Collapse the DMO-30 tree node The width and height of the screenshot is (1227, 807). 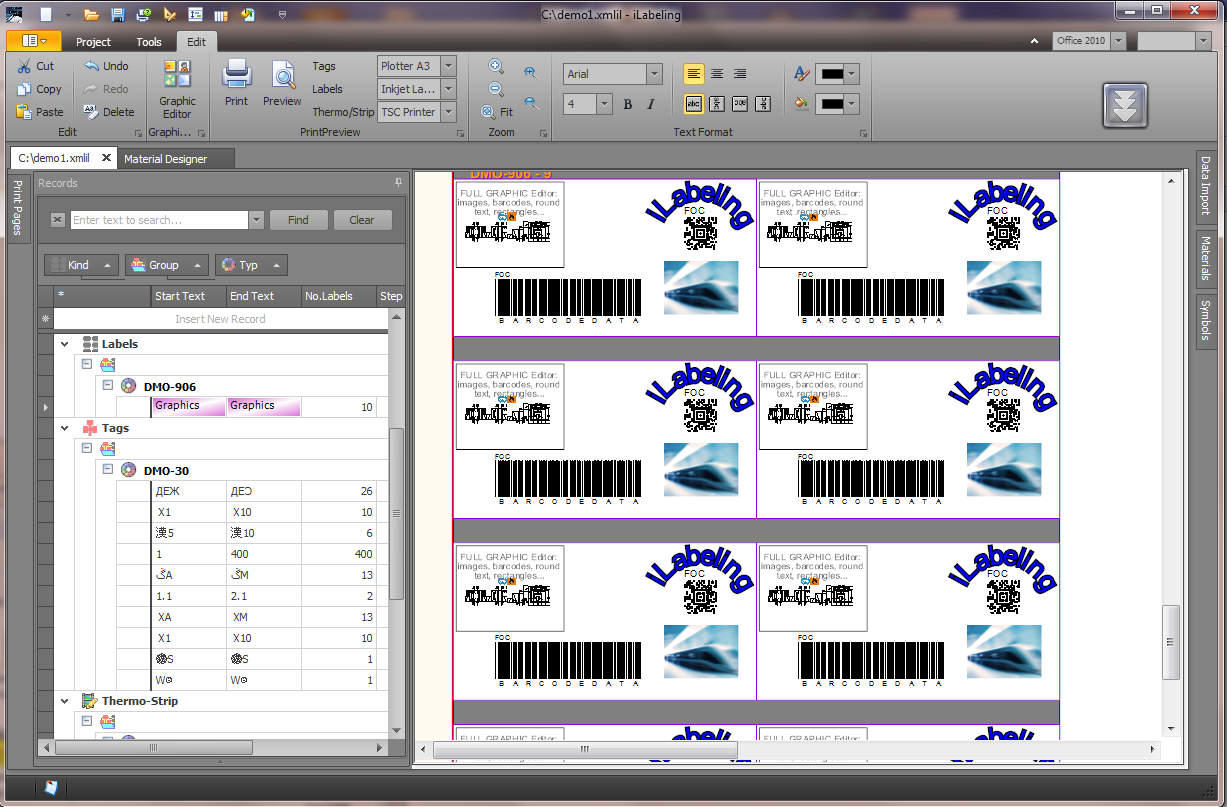click(x=108, y=470)
